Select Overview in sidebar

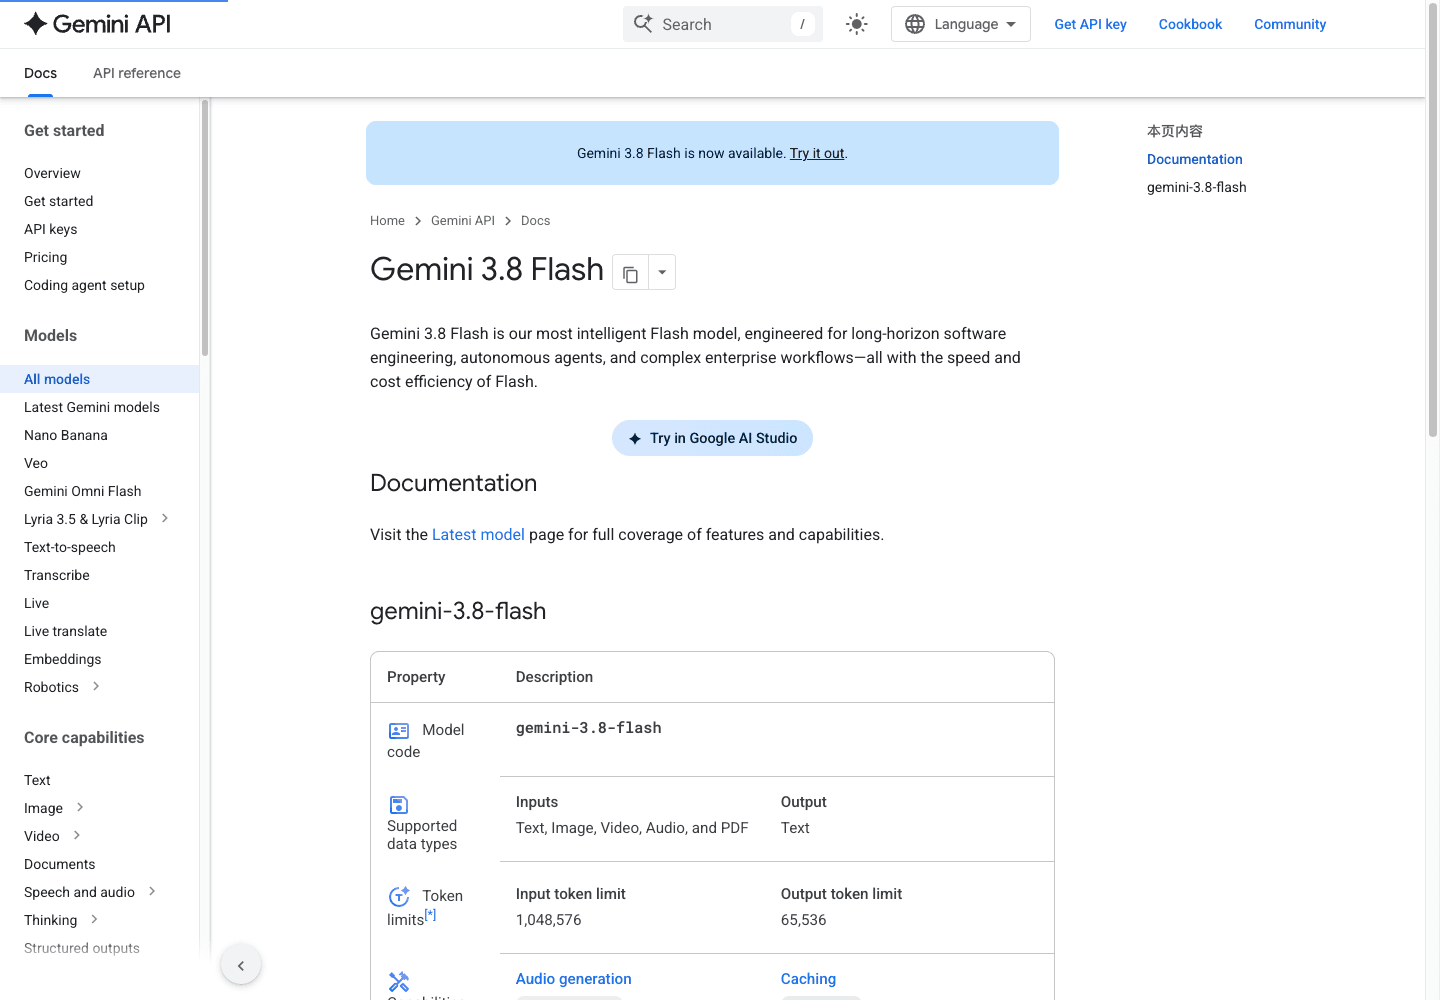click(x=52, y=173)
